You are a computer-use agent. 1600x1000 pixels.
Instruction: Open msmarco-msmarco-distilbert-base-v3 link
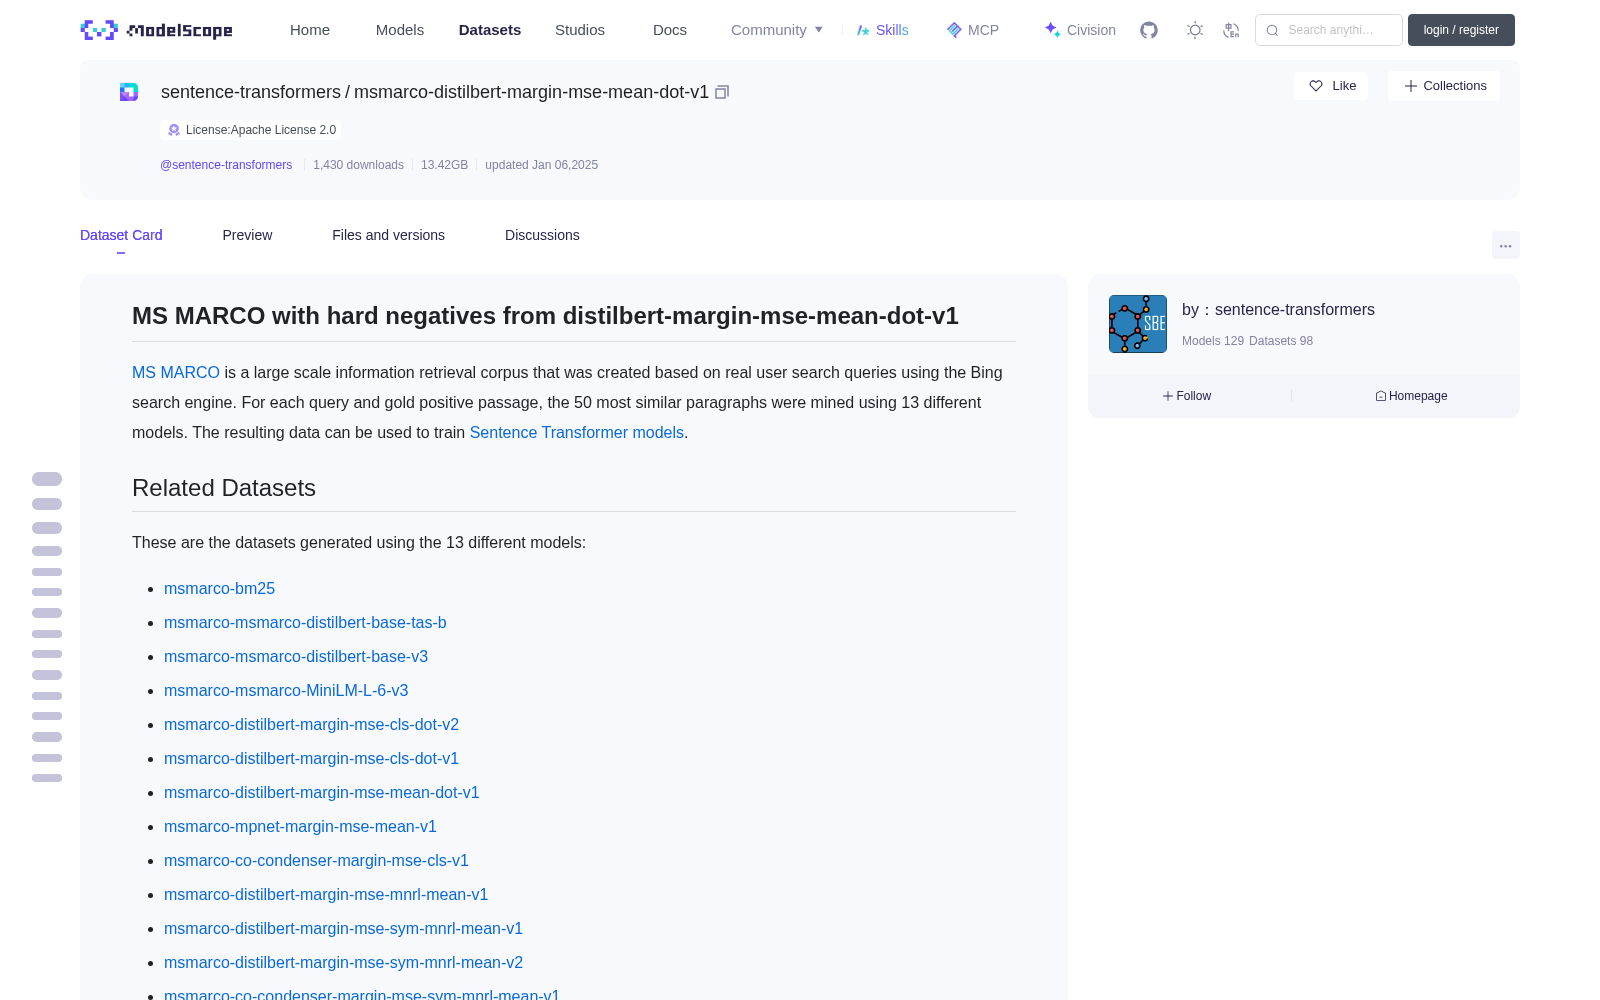click(296, 657)
